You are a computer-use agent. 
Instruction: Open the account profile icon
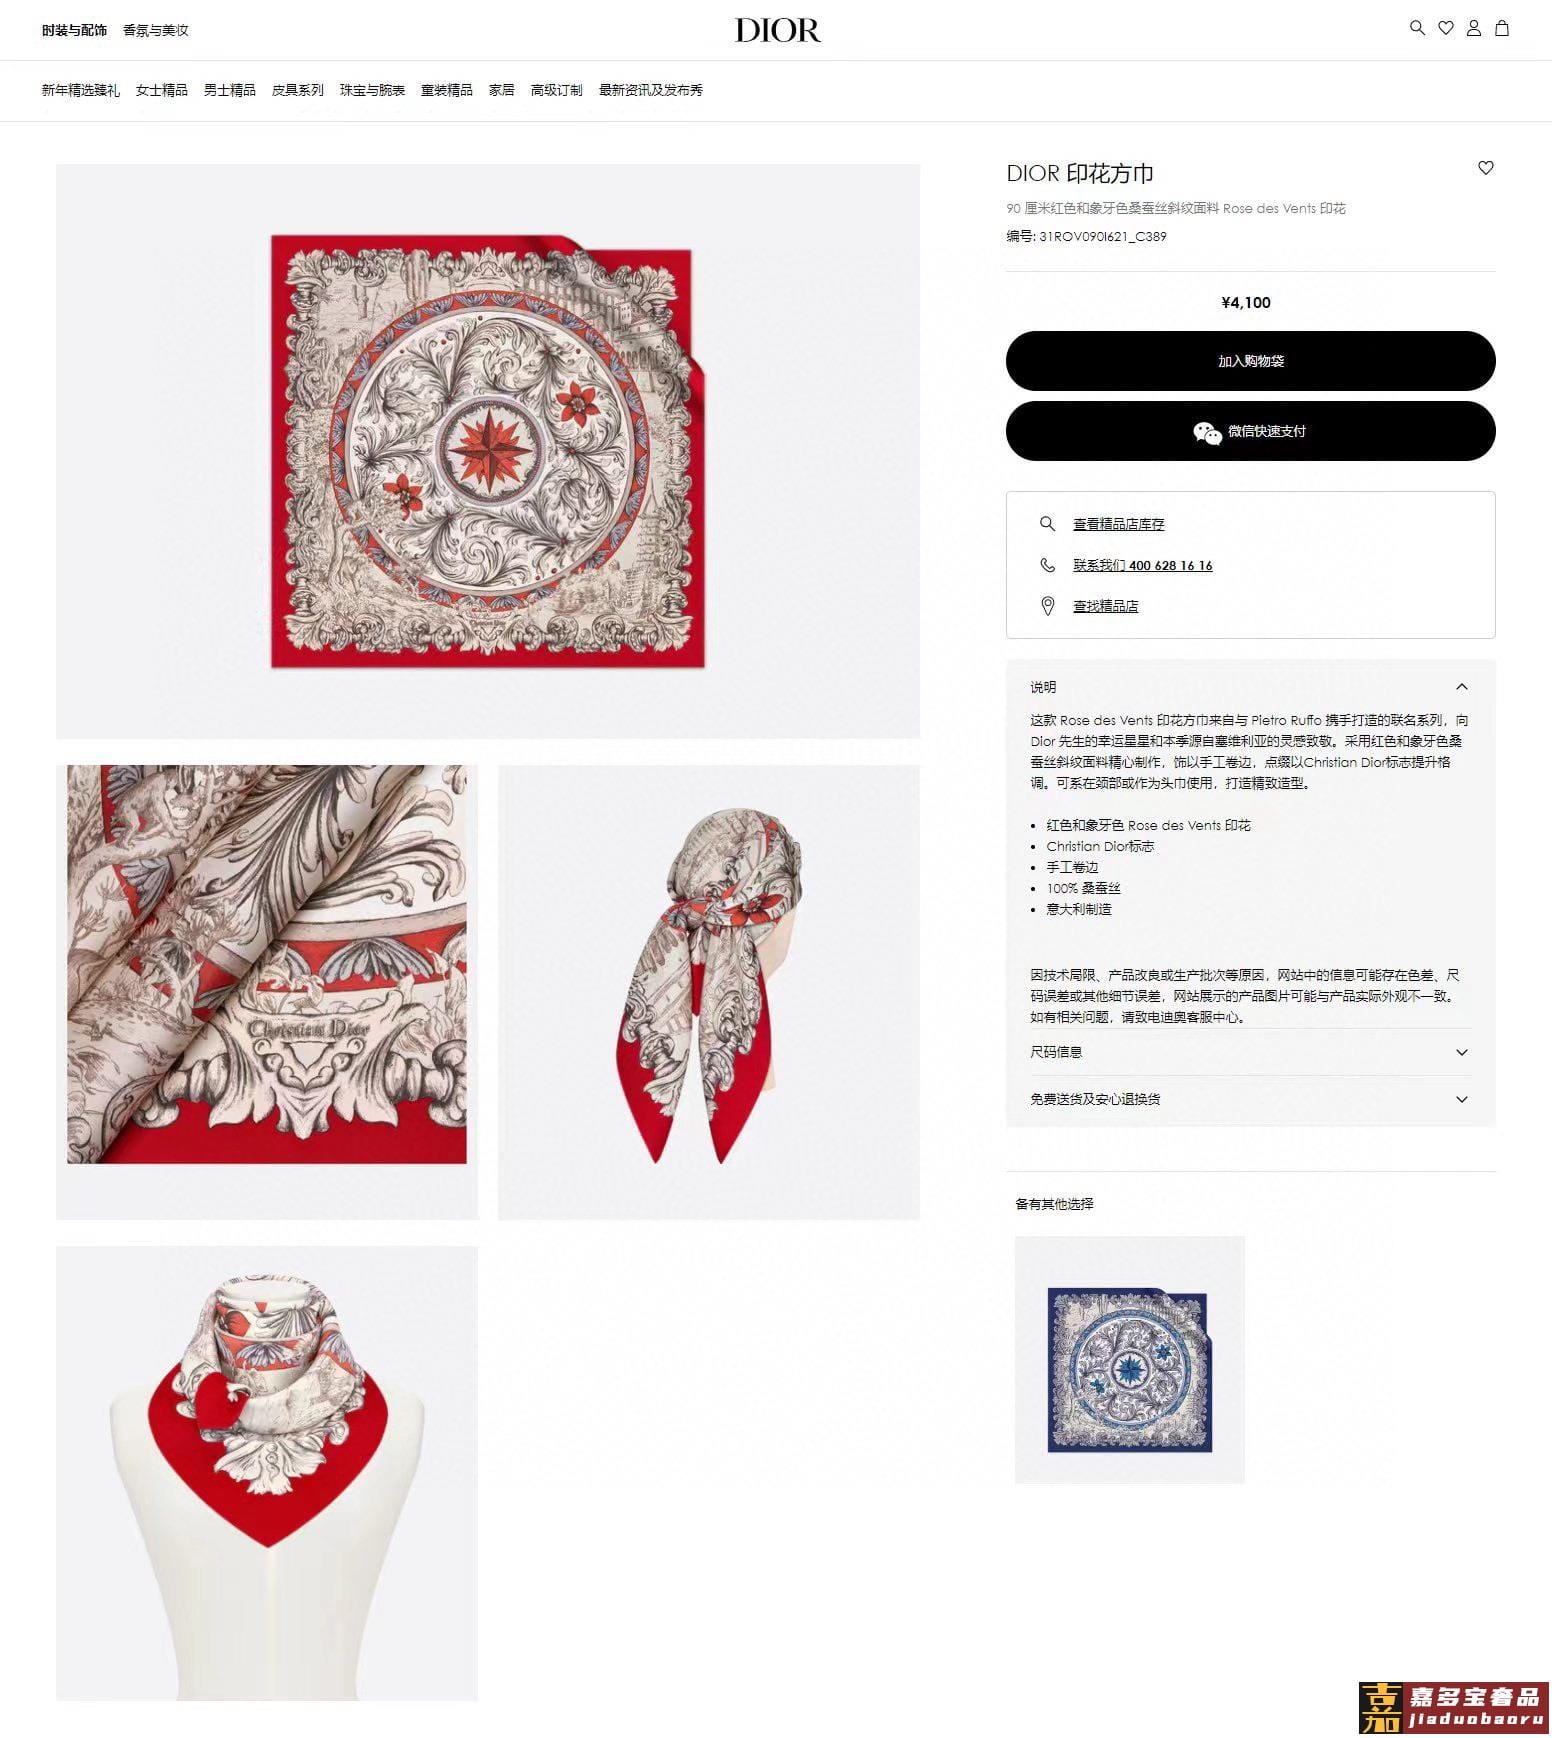1473,28
